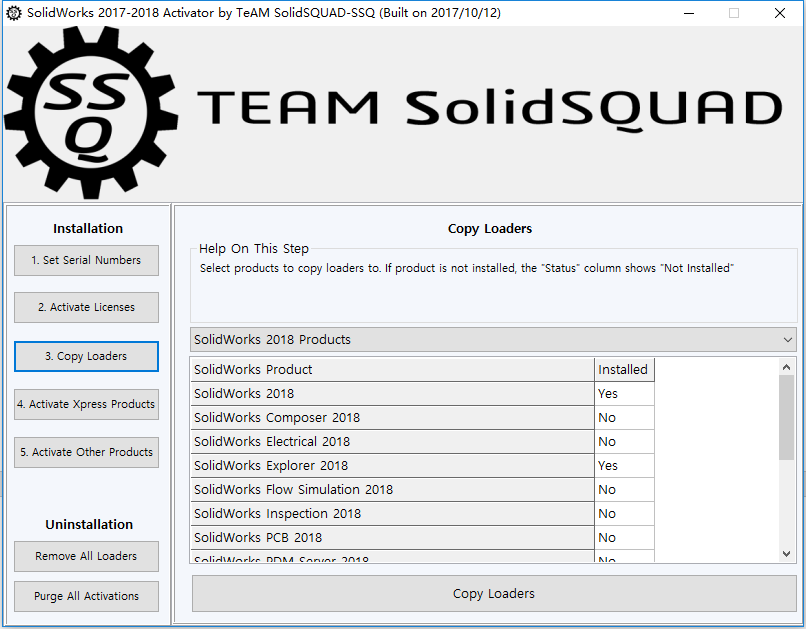Click the product list scrollbar thumb
Screen dimensions: 806x629
(x=786, y=417)
